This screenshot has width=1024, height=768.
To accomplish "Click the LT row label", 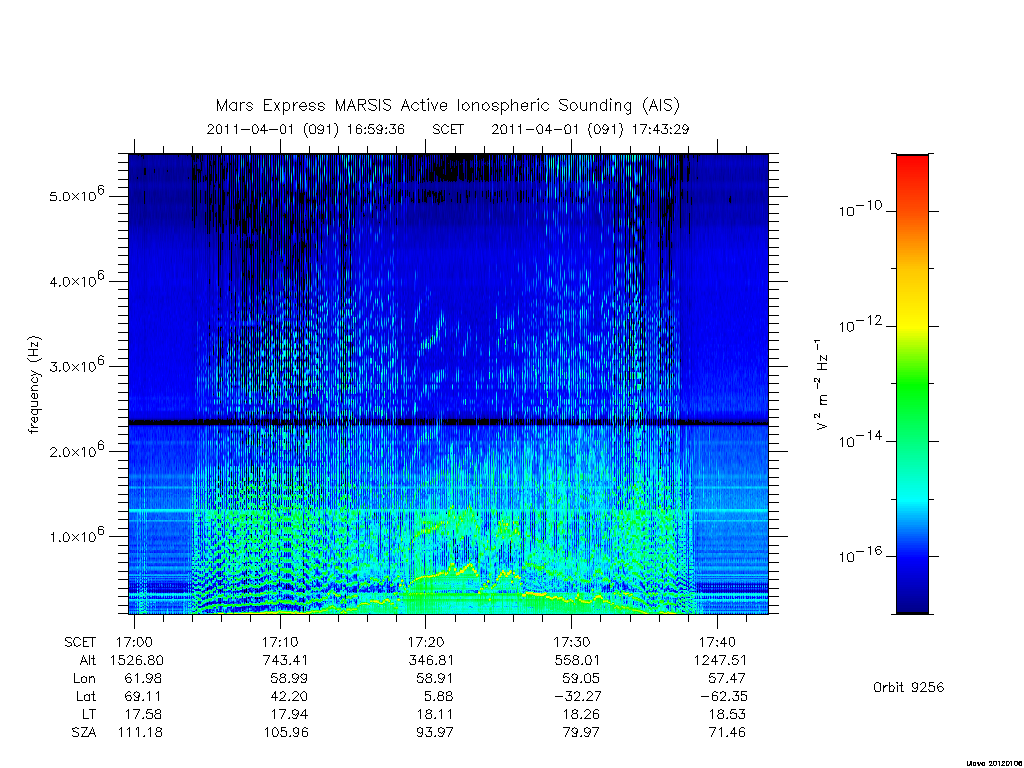I will pos(89,714).
